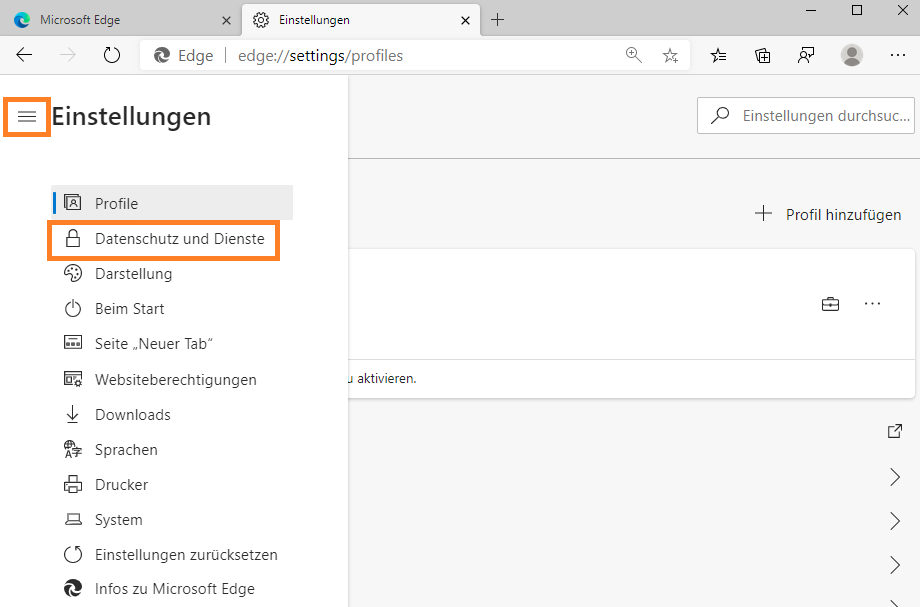The width and height of the screenshot is (920, 607).
Task: Open the profile card more options menu
Action: click(x=872, y=303)
